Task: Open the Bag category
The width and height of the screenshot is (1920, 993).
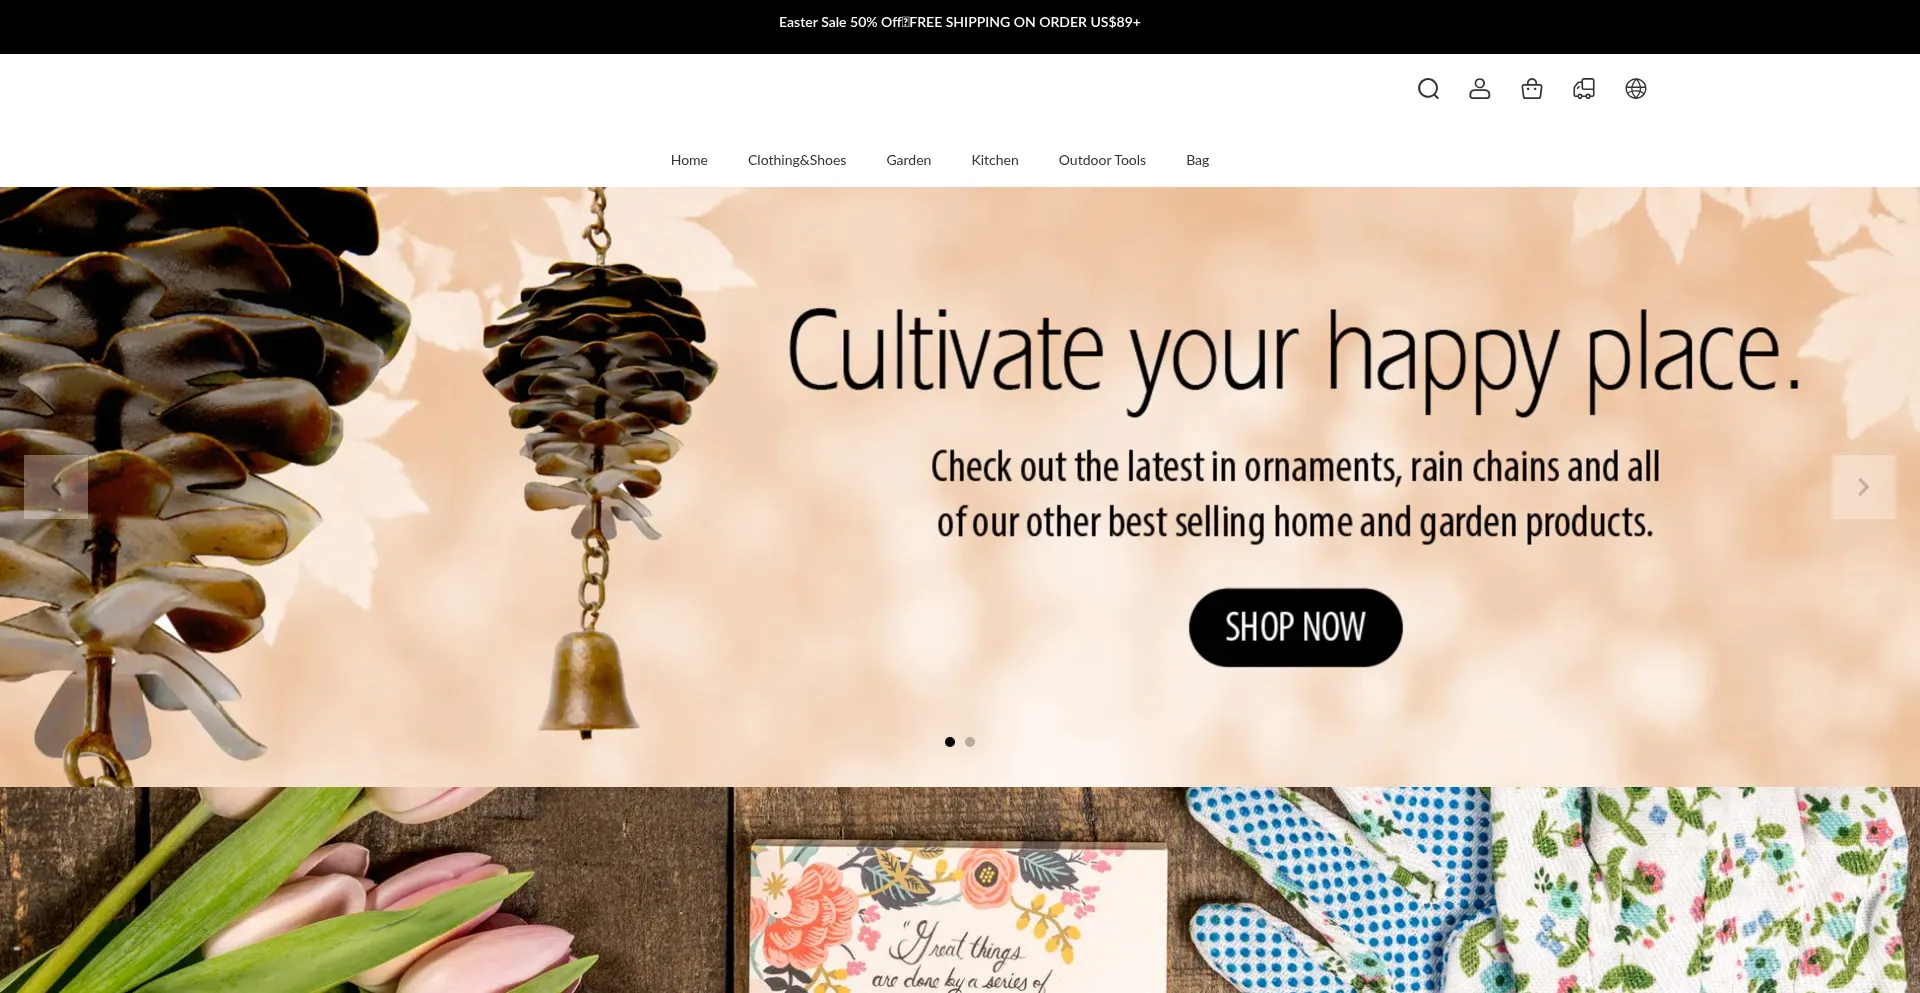Action: 1197,160
